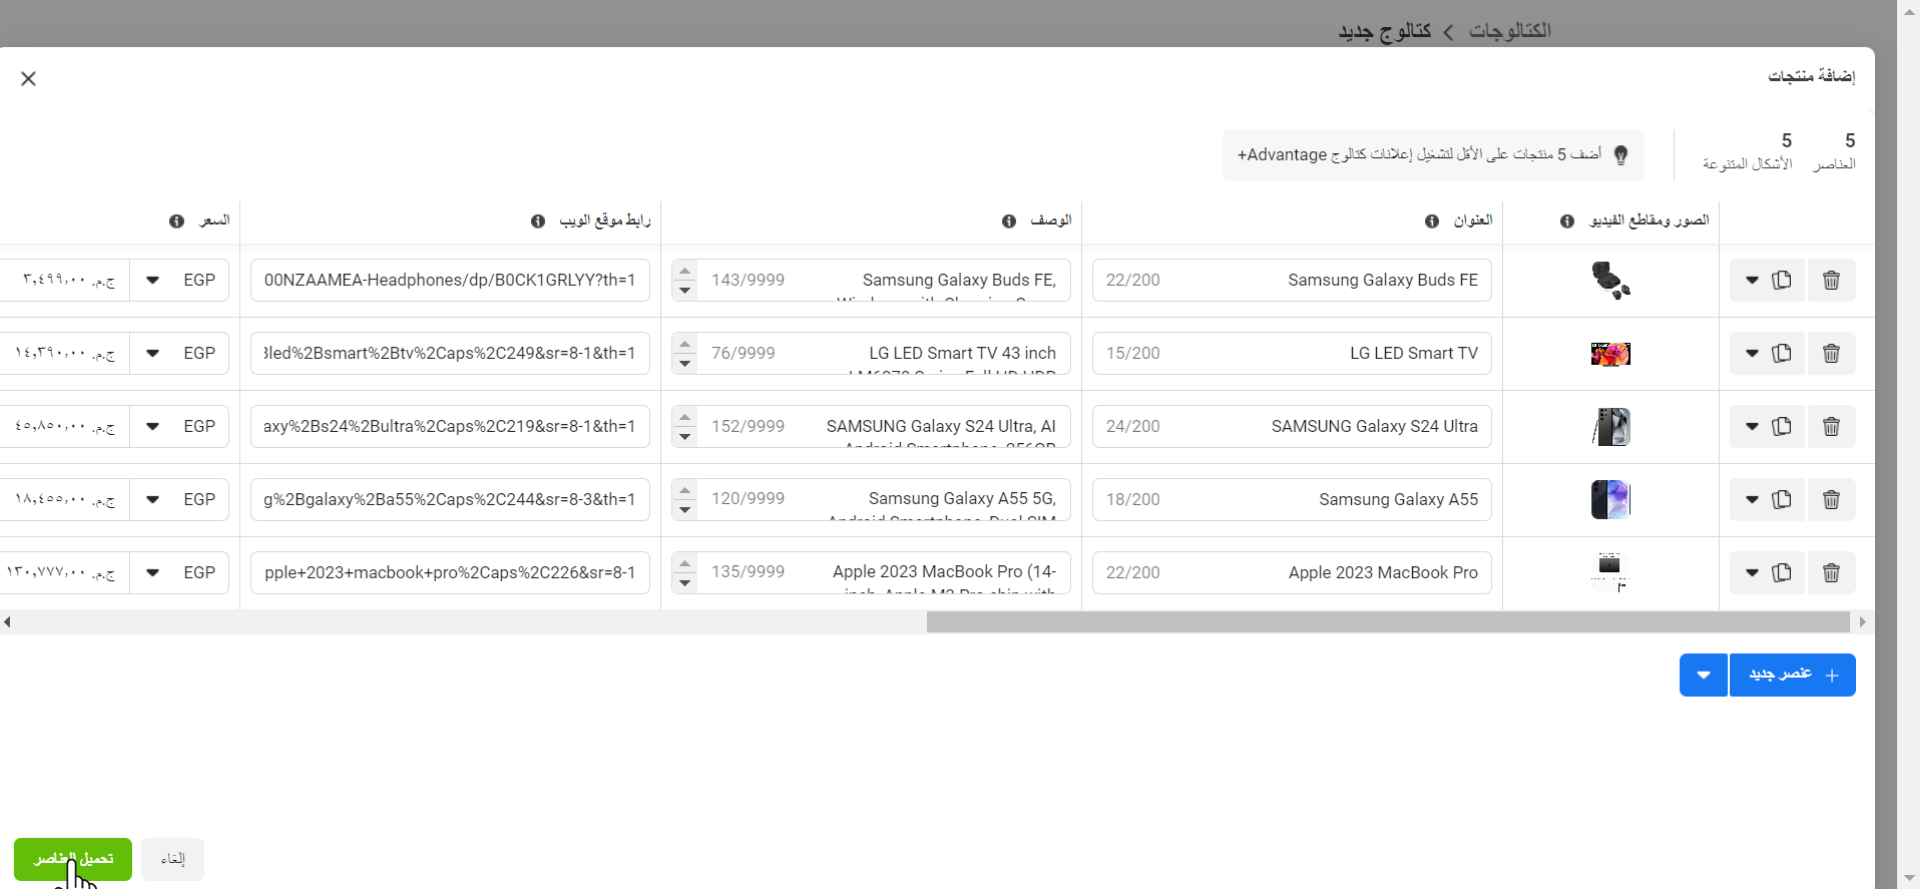Open الكتالوجات breadcrumb link
This screenshot has width=1920, height=889.
click(x=1510, y=31)
